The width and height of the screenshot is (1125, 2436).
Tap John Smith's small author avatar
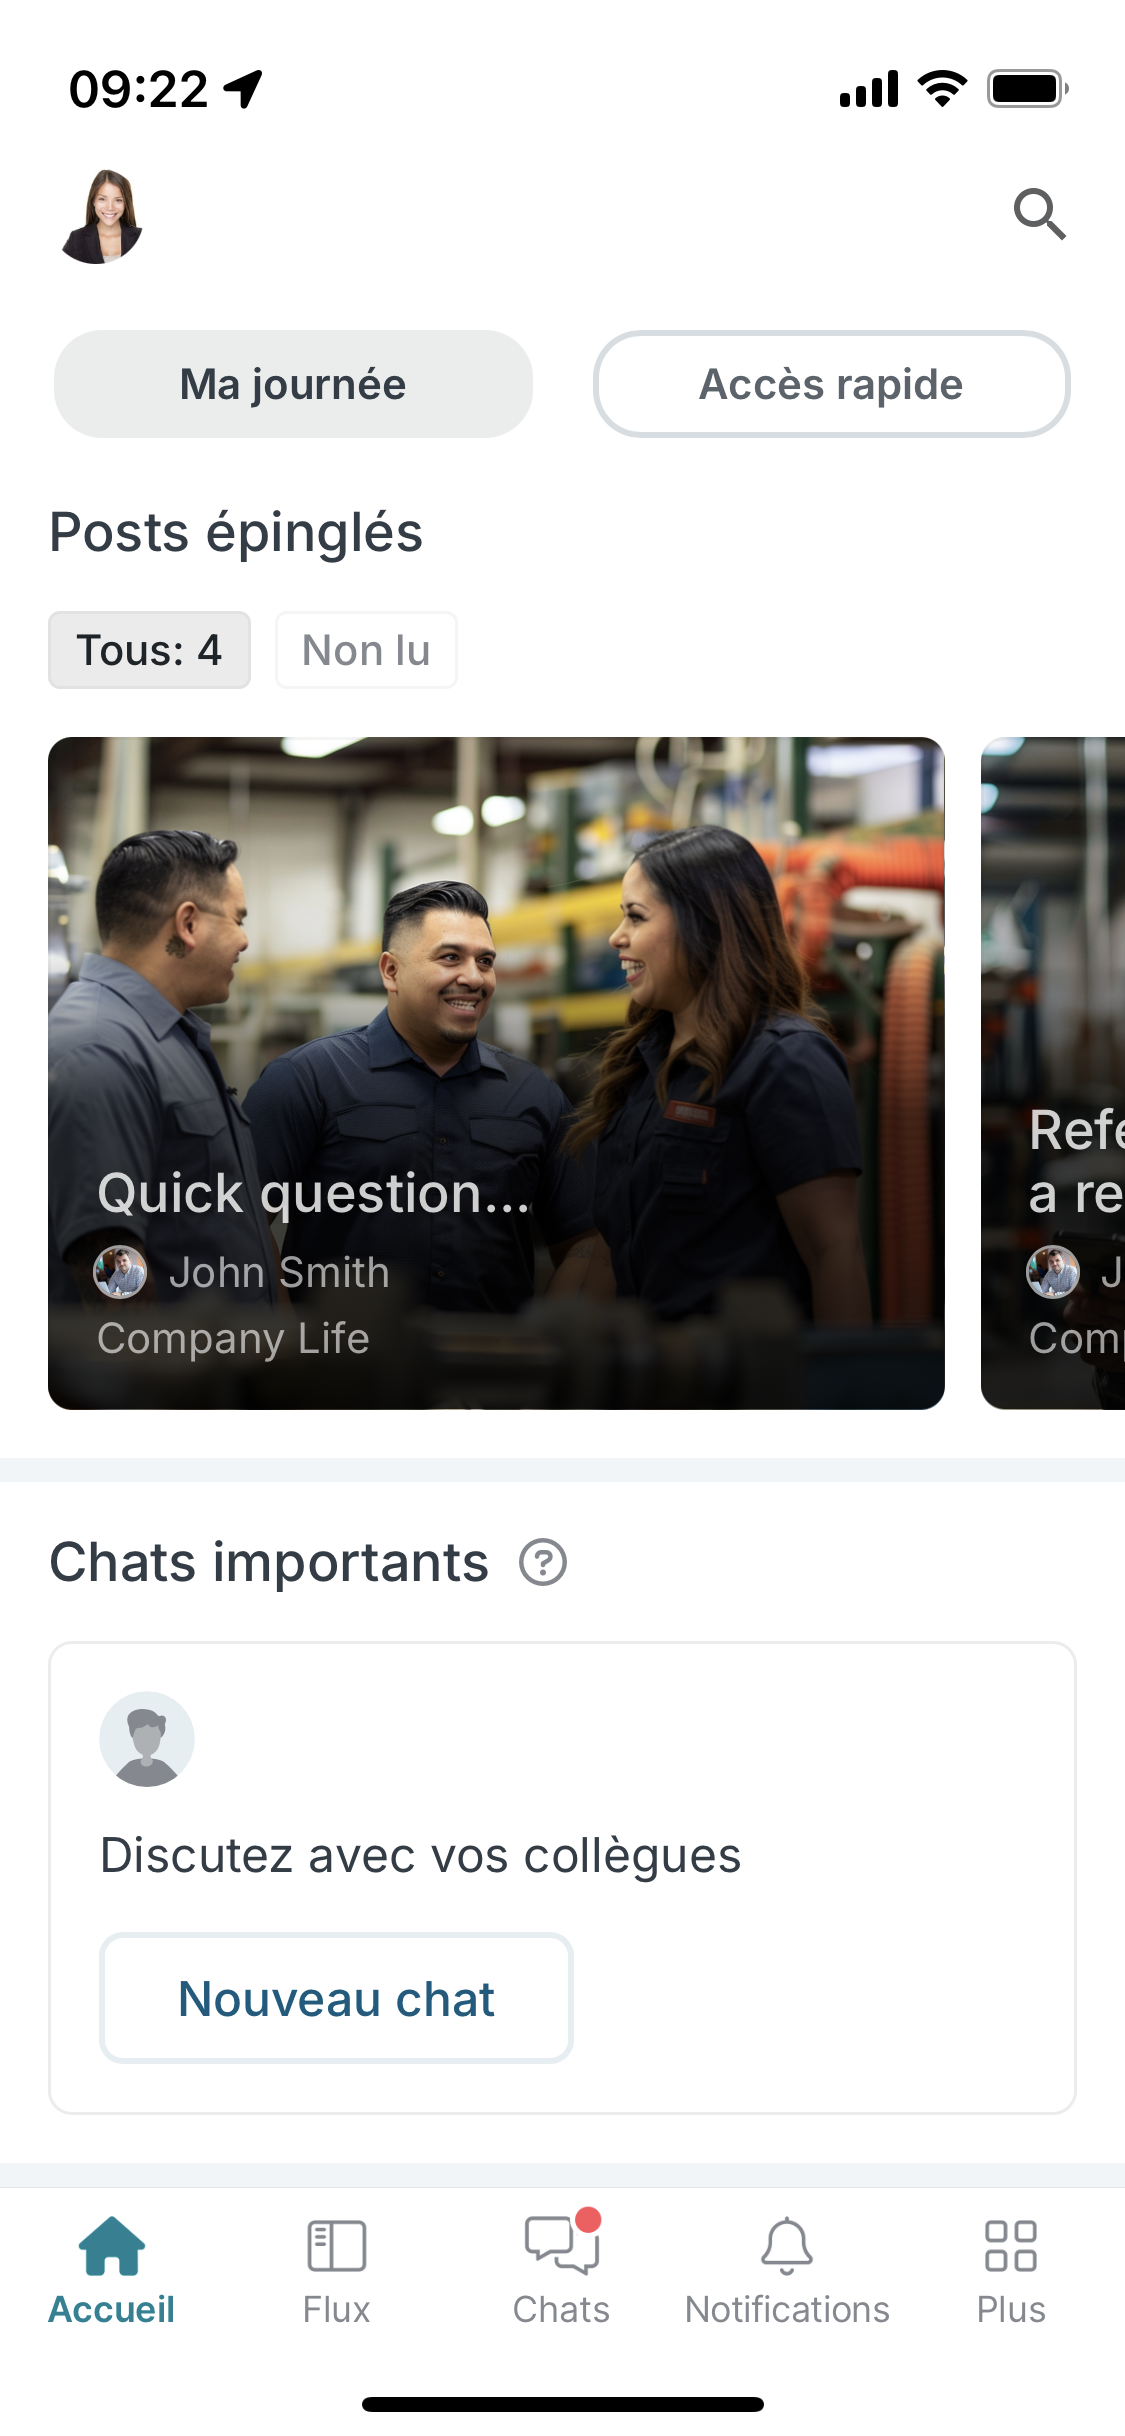(120, 1272)
